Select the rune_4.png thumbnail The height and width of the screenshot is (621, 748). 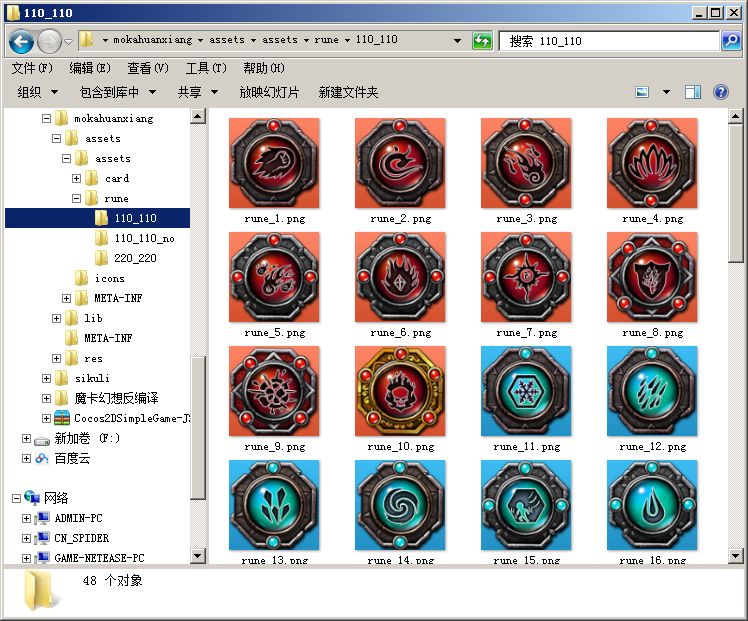[x=652, y=163]
